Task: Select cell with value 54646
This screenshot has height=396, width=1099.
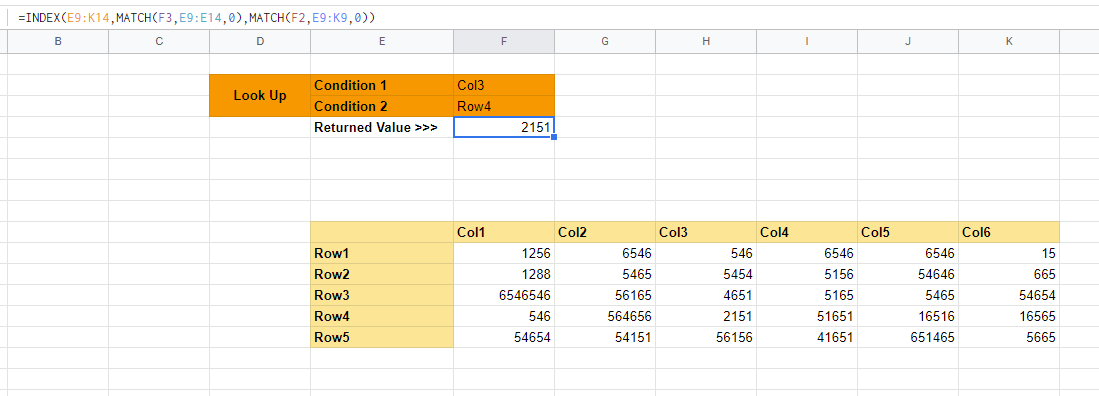Action: (x=908, y=274)
